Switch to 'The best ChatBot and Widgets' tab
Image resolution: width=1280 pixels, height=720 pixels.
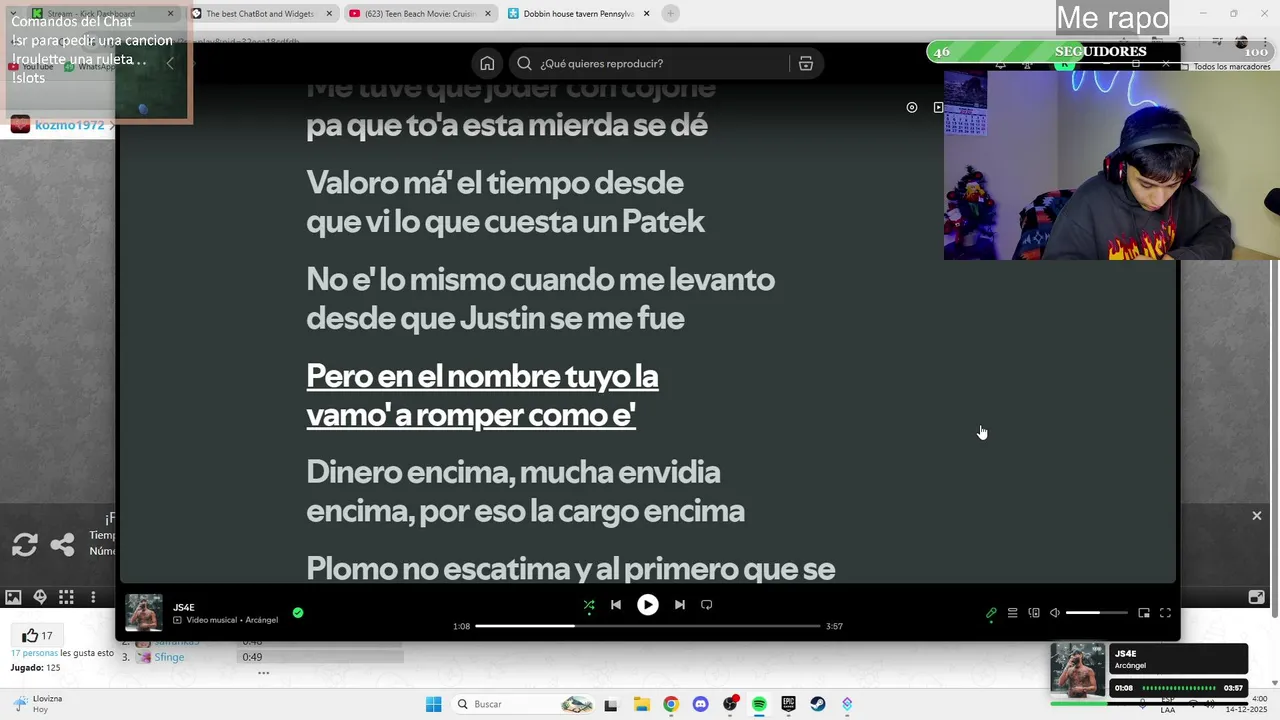pyautogui.click(x=260, y=14)
